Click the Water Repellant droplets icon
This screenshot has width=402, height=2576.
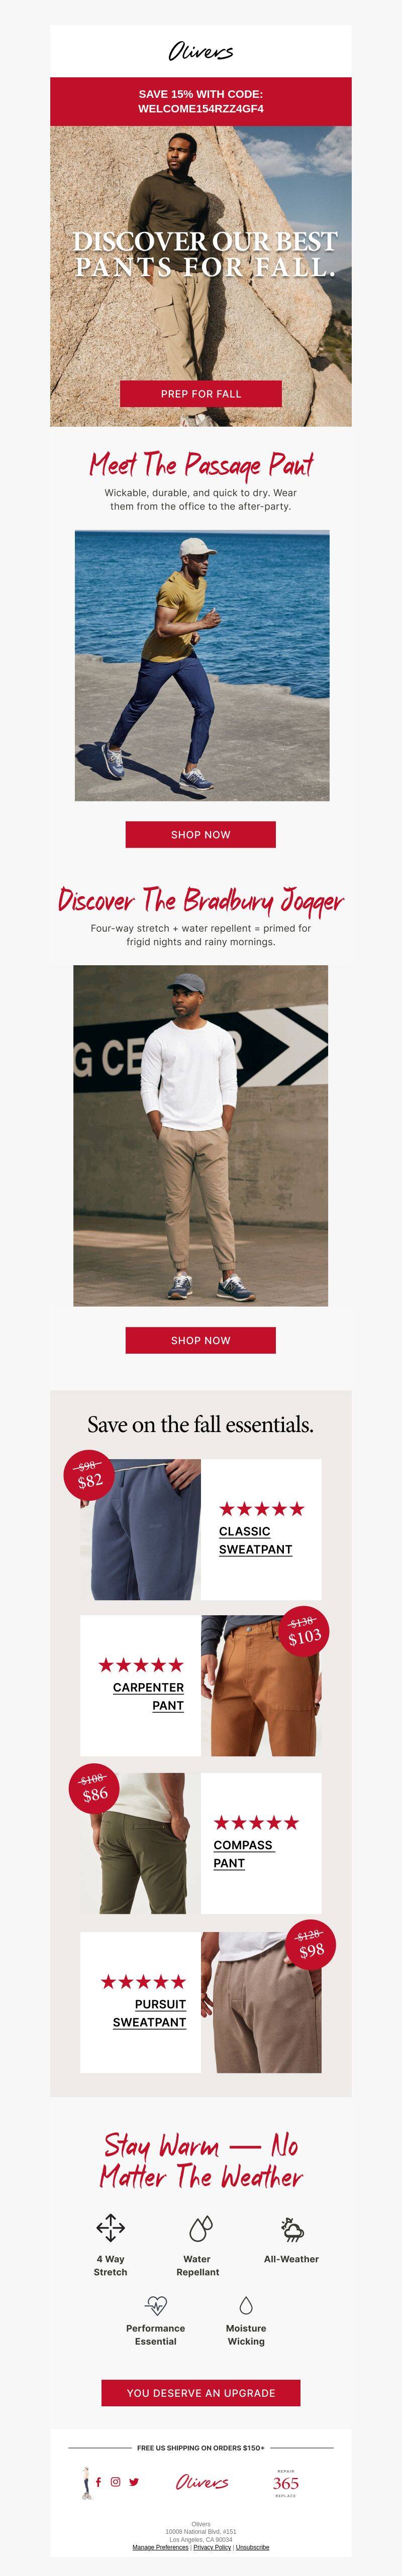pyautogui.click(x=201, y=2227)
